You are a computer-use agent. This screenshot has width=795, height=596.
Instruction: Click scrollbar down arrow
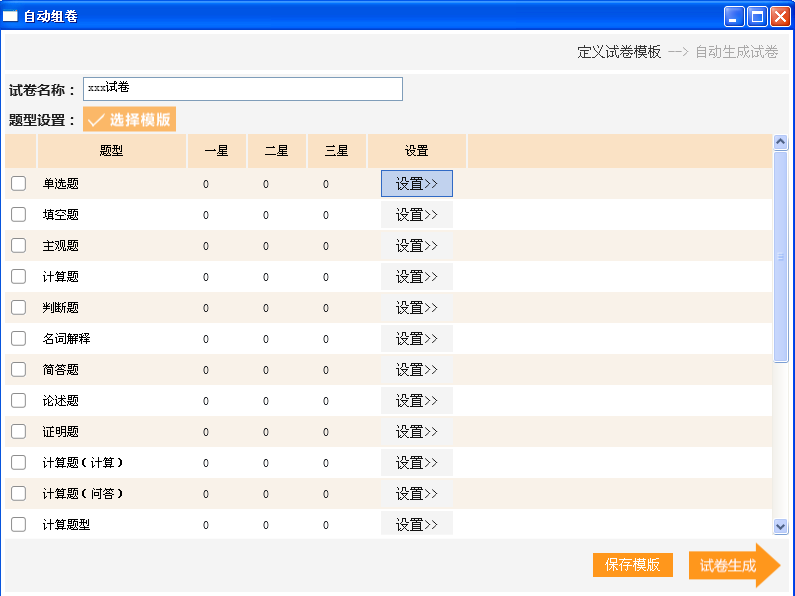[x=780, y=527]
